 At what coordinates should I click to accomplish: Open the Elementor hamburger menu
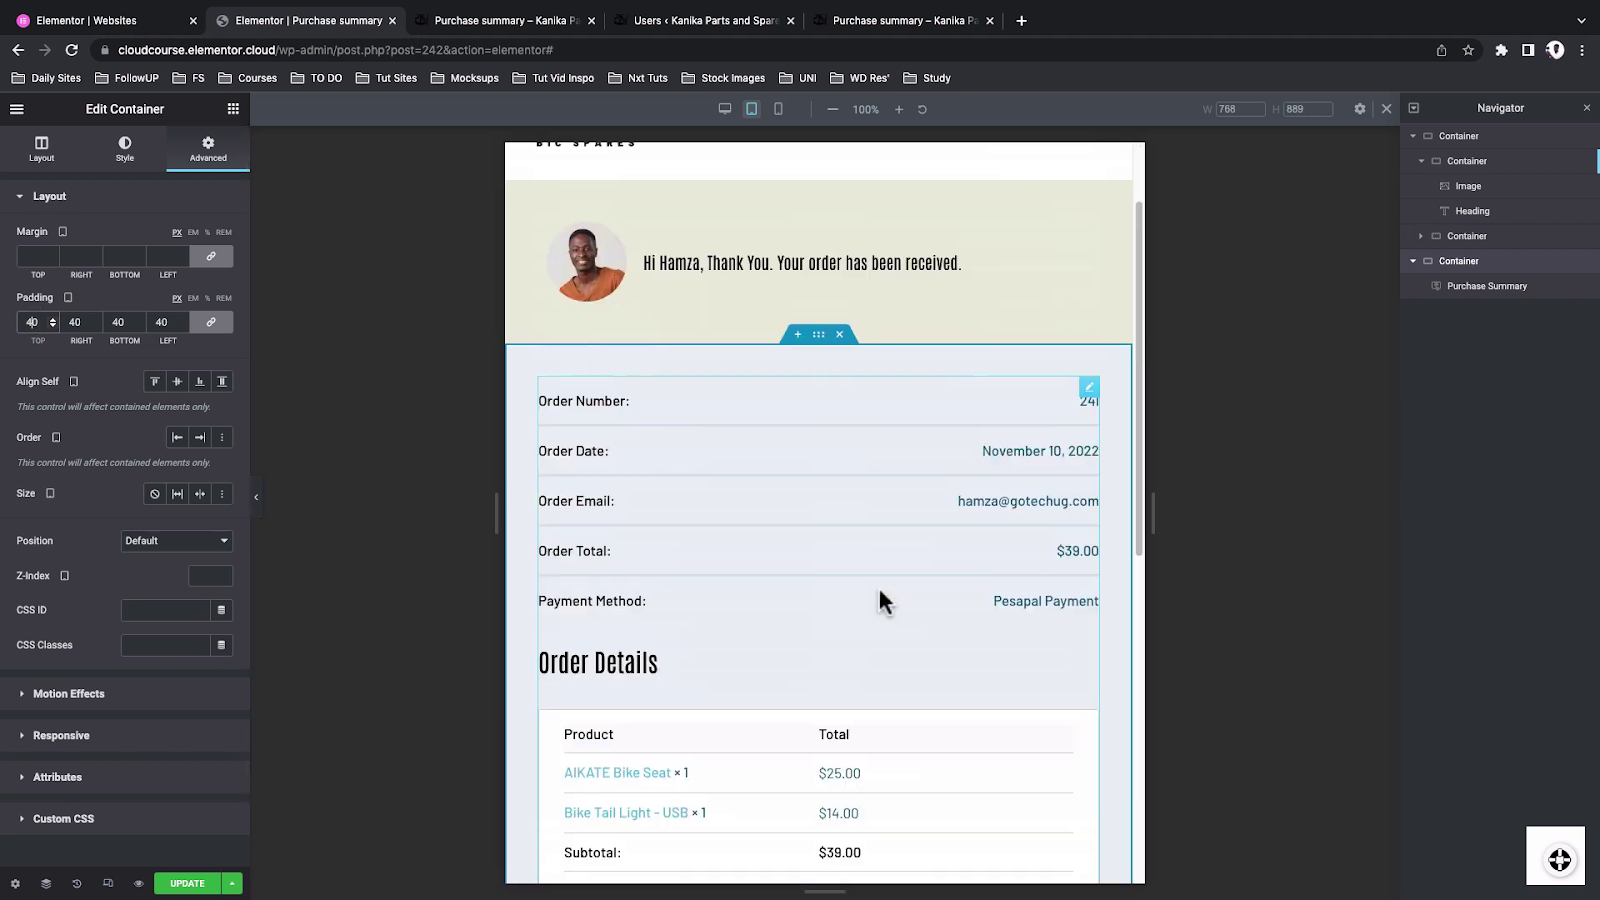17,109
